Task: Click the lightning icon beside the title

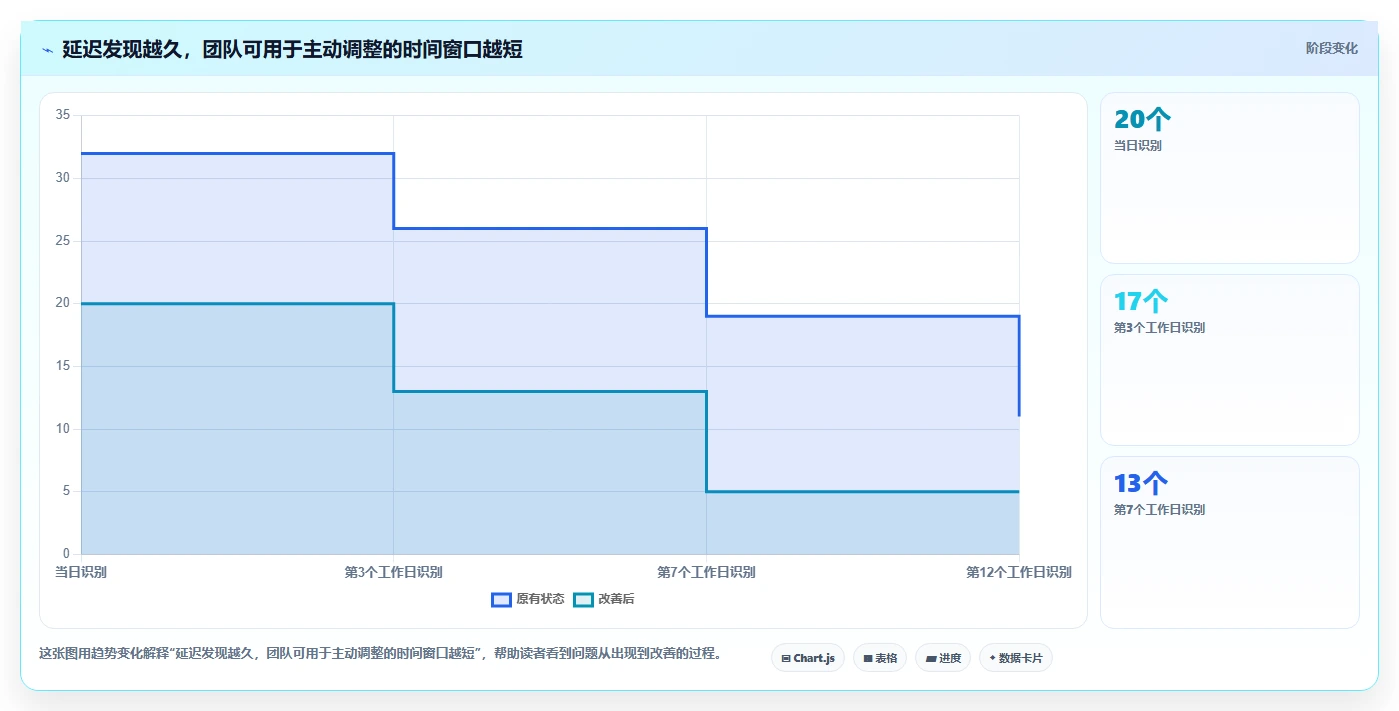Action: [x=47, y=50]
